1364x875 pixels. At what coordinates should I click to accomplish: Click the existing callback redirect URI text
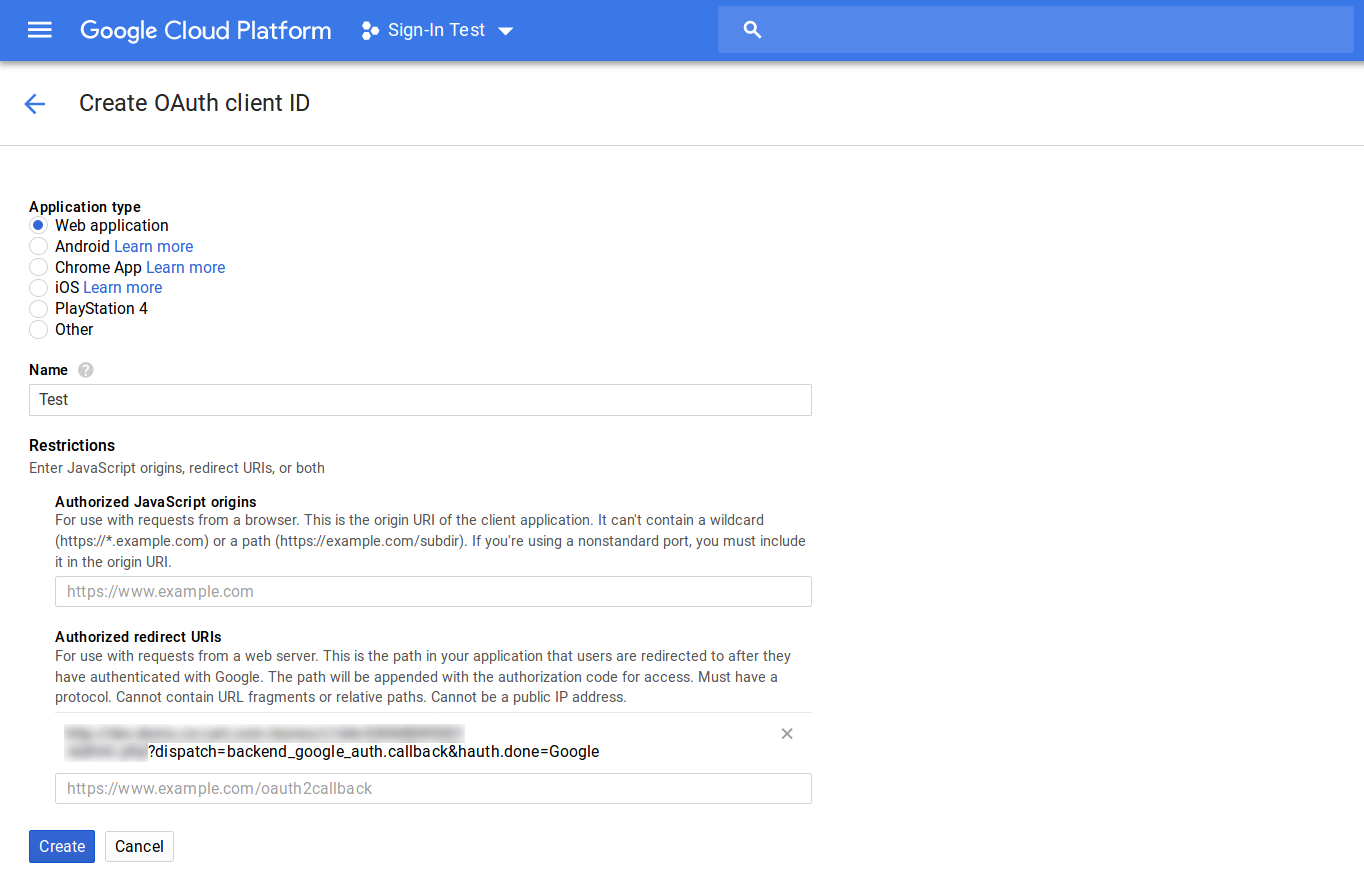(332, 742)
